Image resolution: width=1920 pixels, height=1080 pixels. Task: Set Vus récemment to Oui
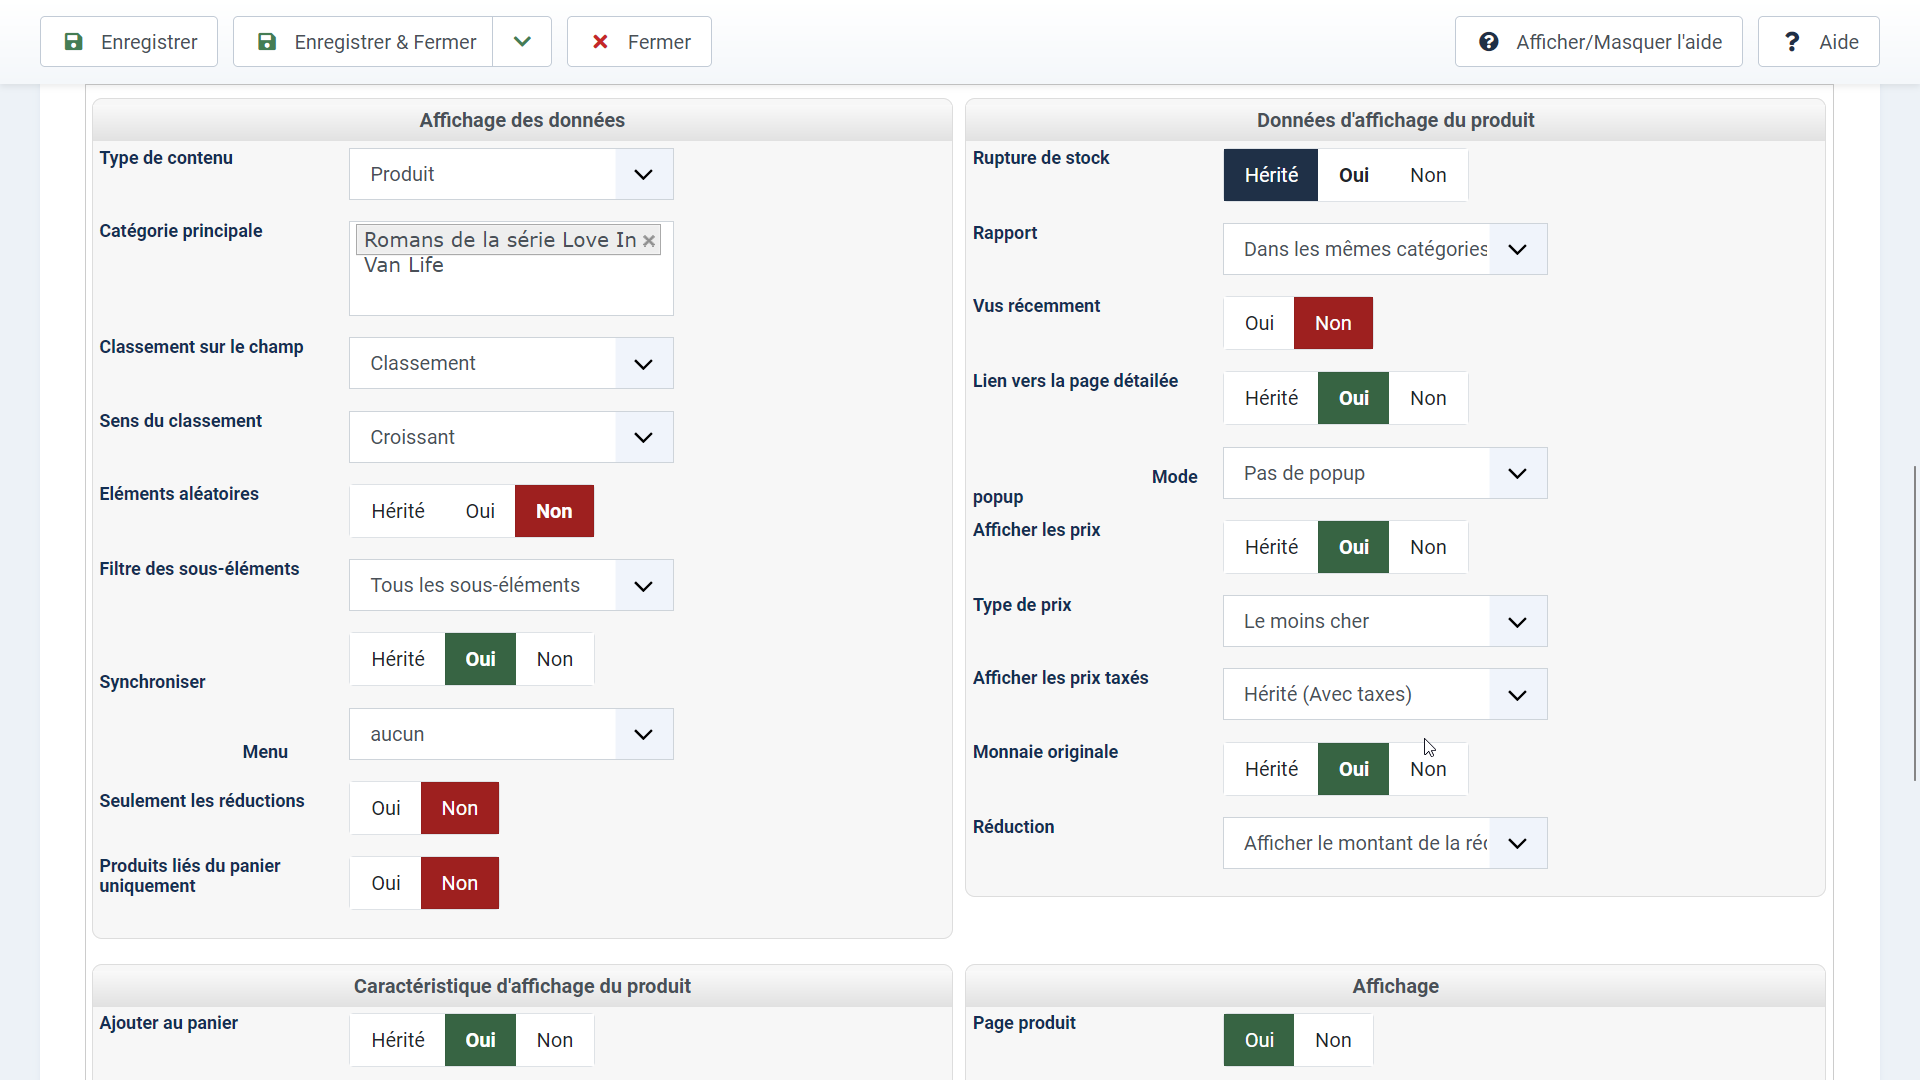pyautogui.click(x=1259, y=323)
